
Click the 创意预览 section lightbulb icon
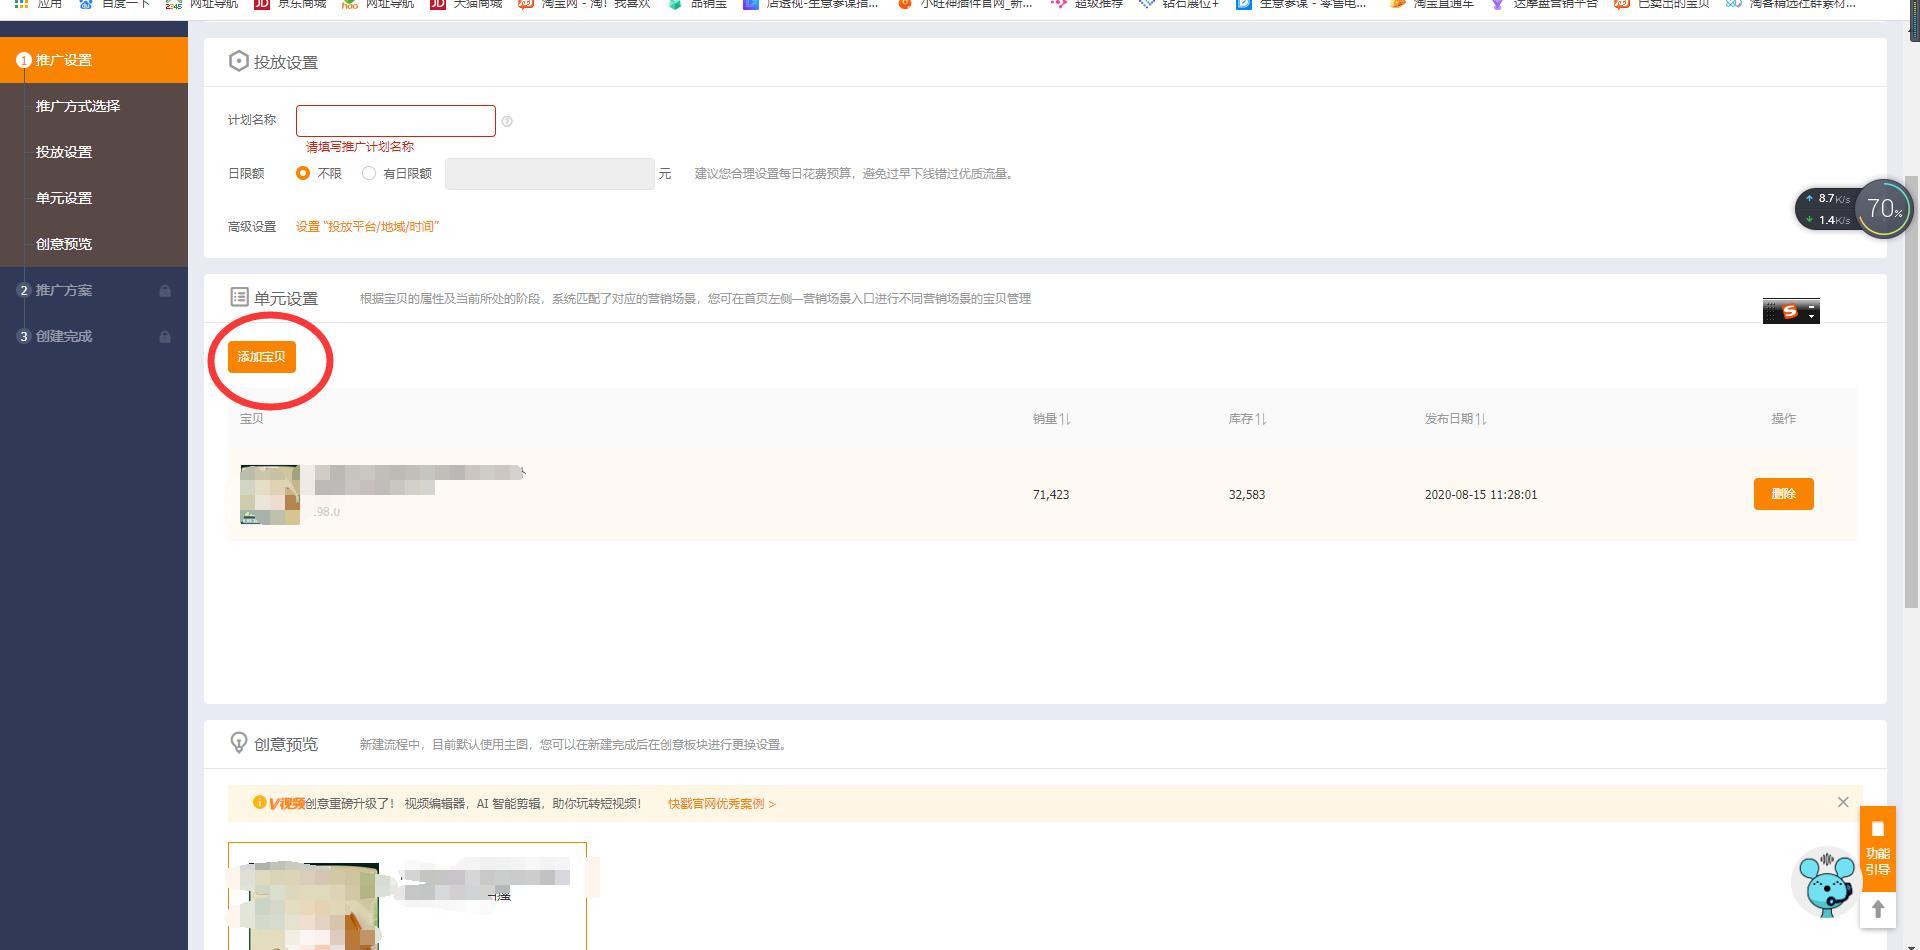point(239,743)
